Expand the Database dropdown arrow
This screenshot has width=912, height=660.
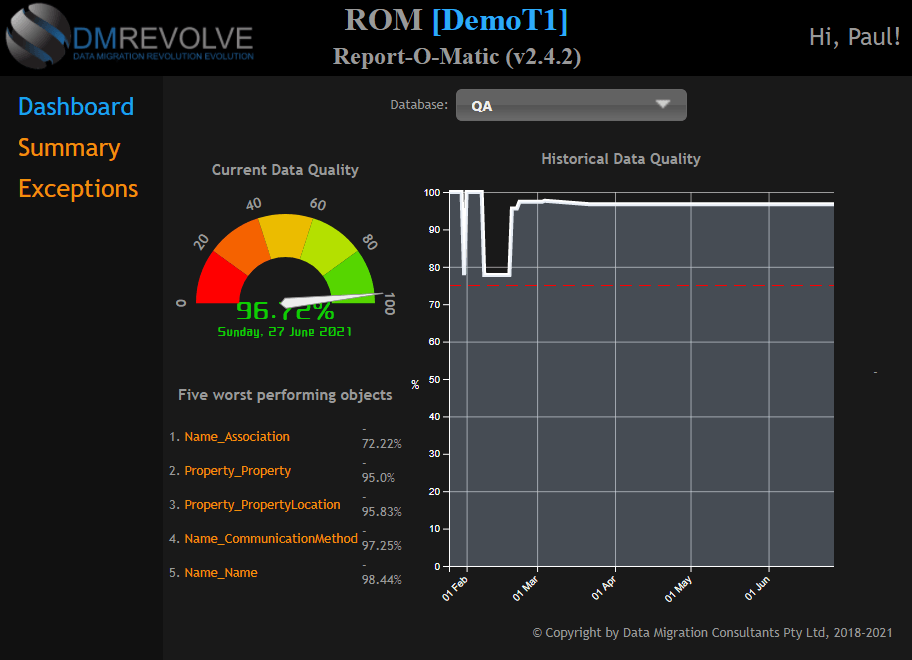pyautogui.click(x=662, y=104)
